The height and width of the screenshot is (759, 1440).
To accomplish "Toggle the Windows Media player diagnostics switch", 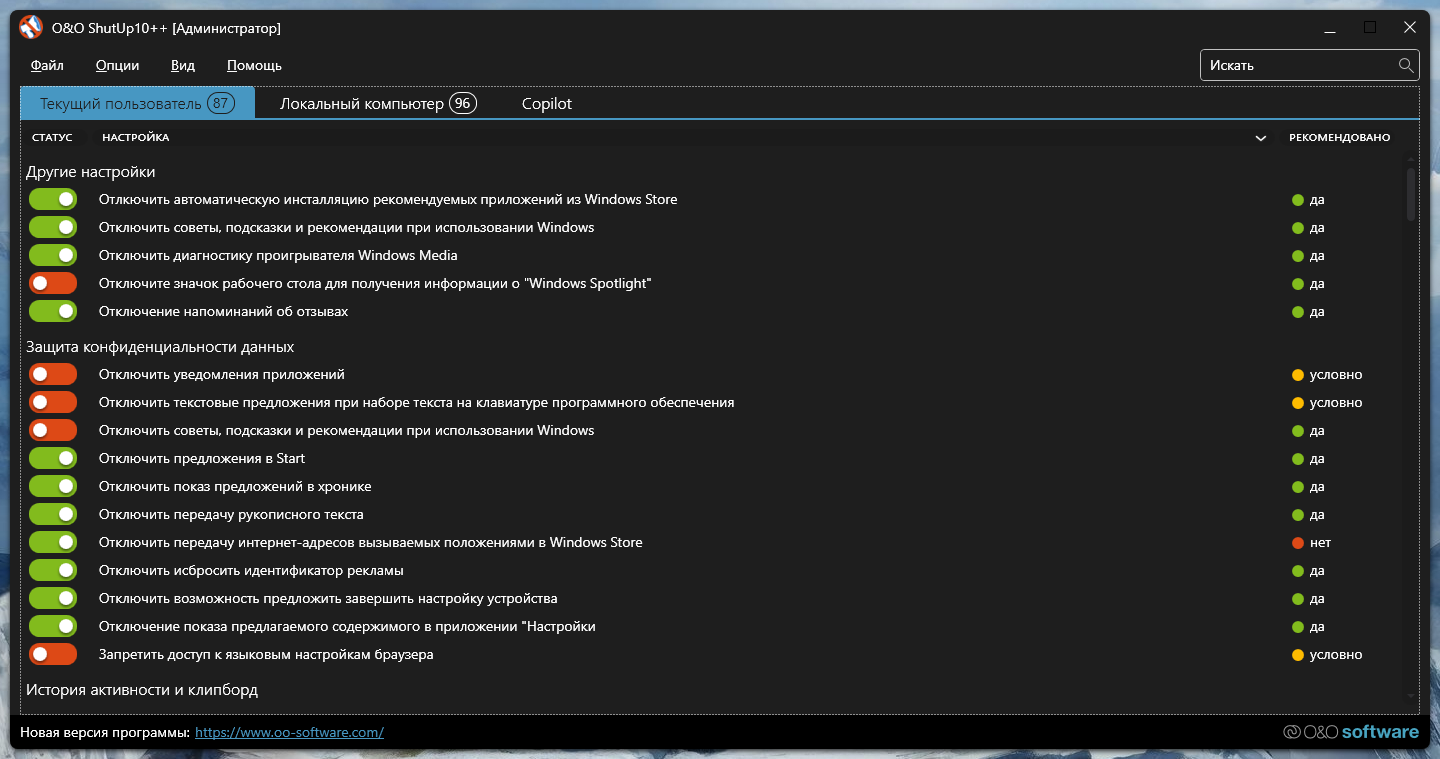I will point(53,255).
